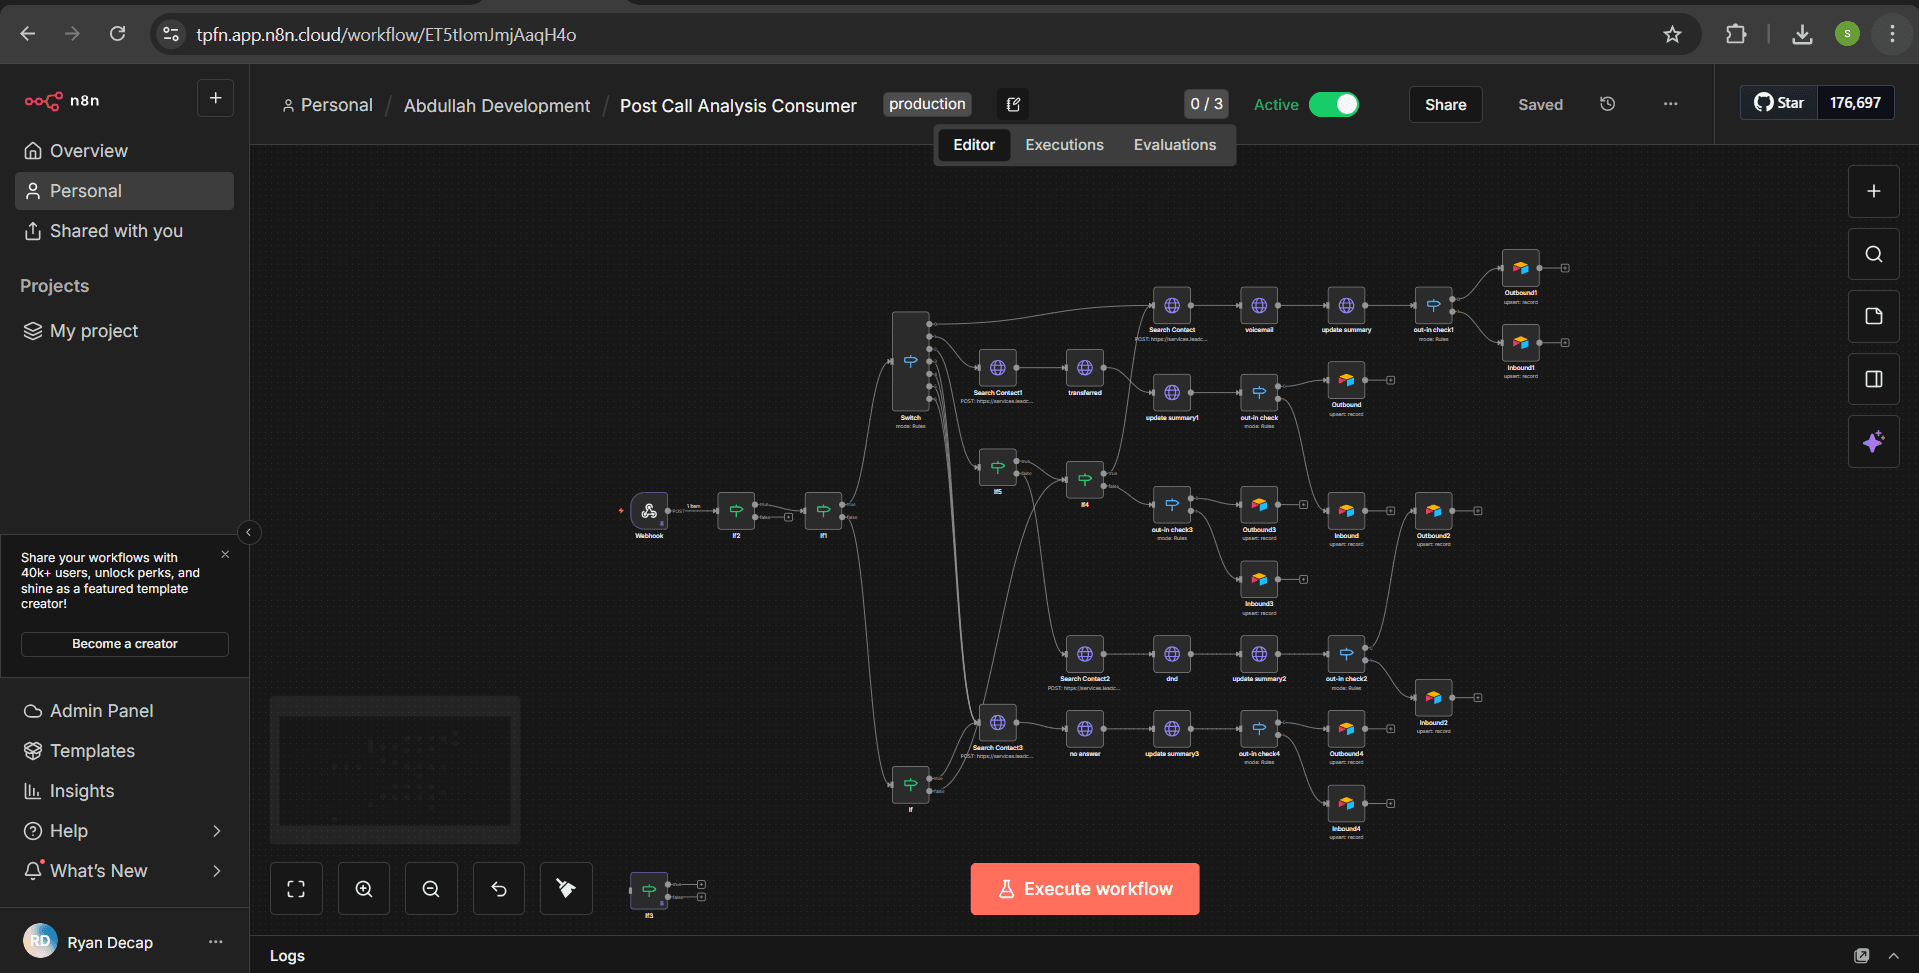
Task: Click the Execute workflow button
Action: coord(1084,889)
